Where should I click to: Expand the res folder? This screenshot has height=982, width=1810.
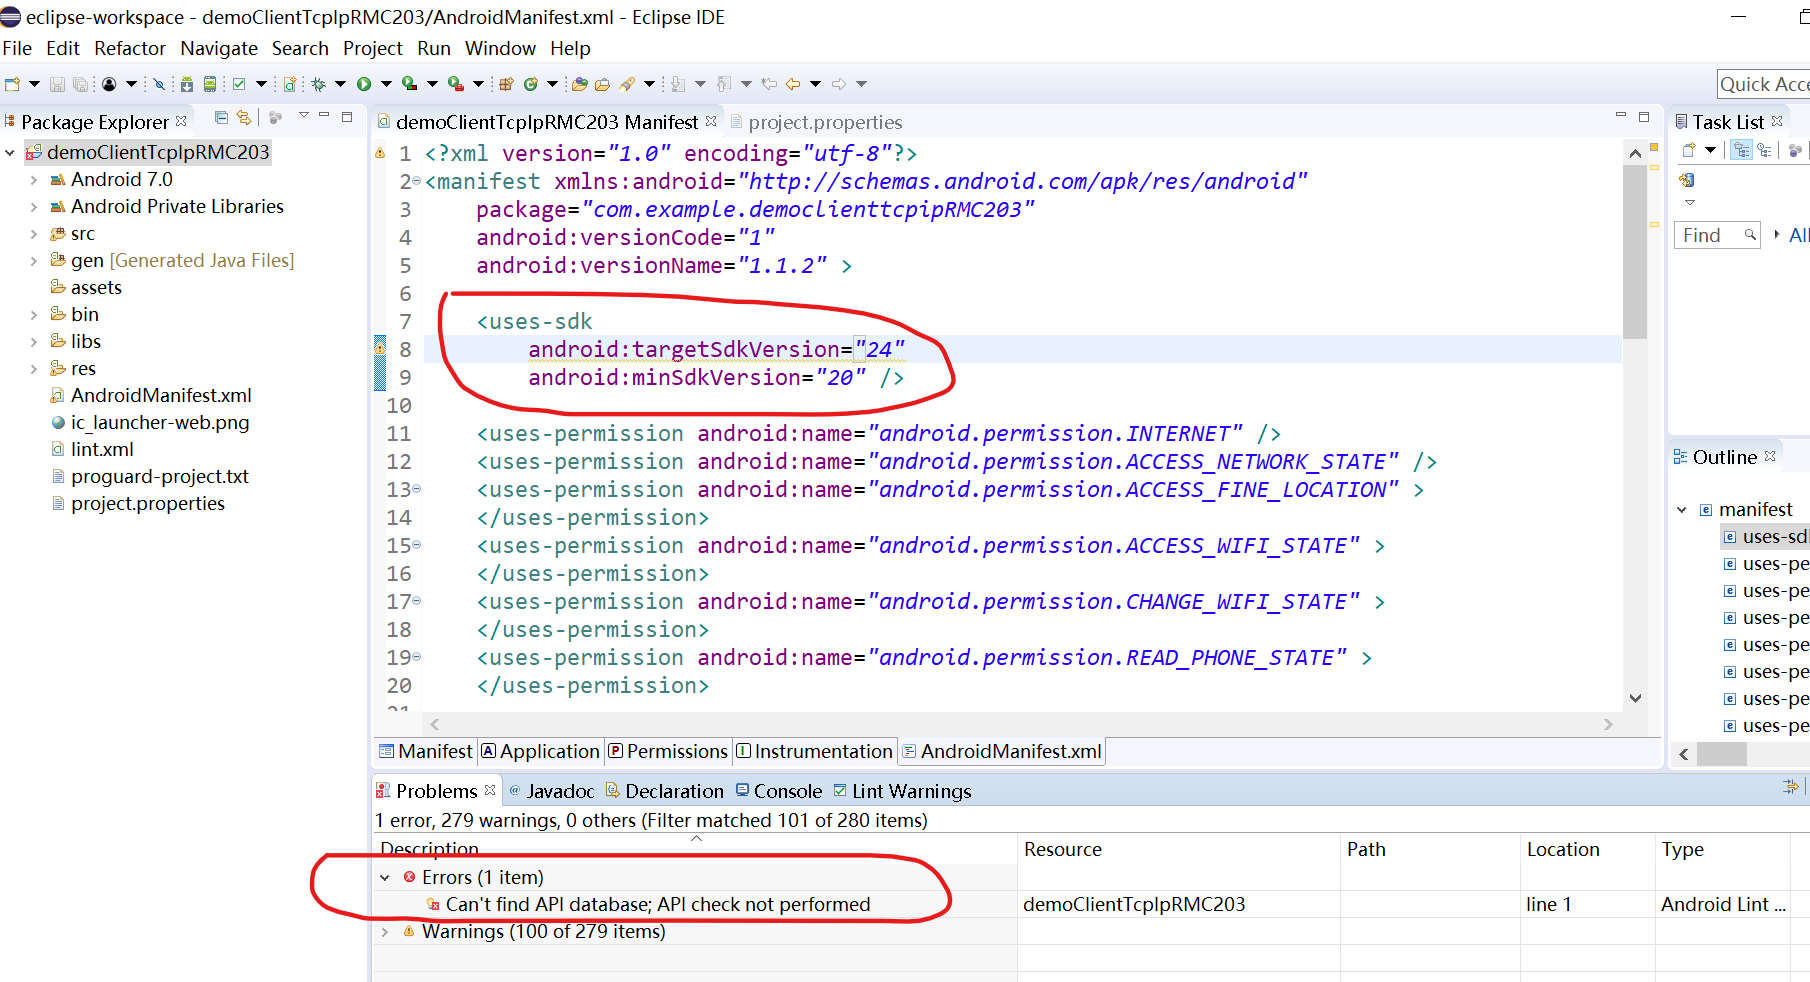click(x=33, y=368)
